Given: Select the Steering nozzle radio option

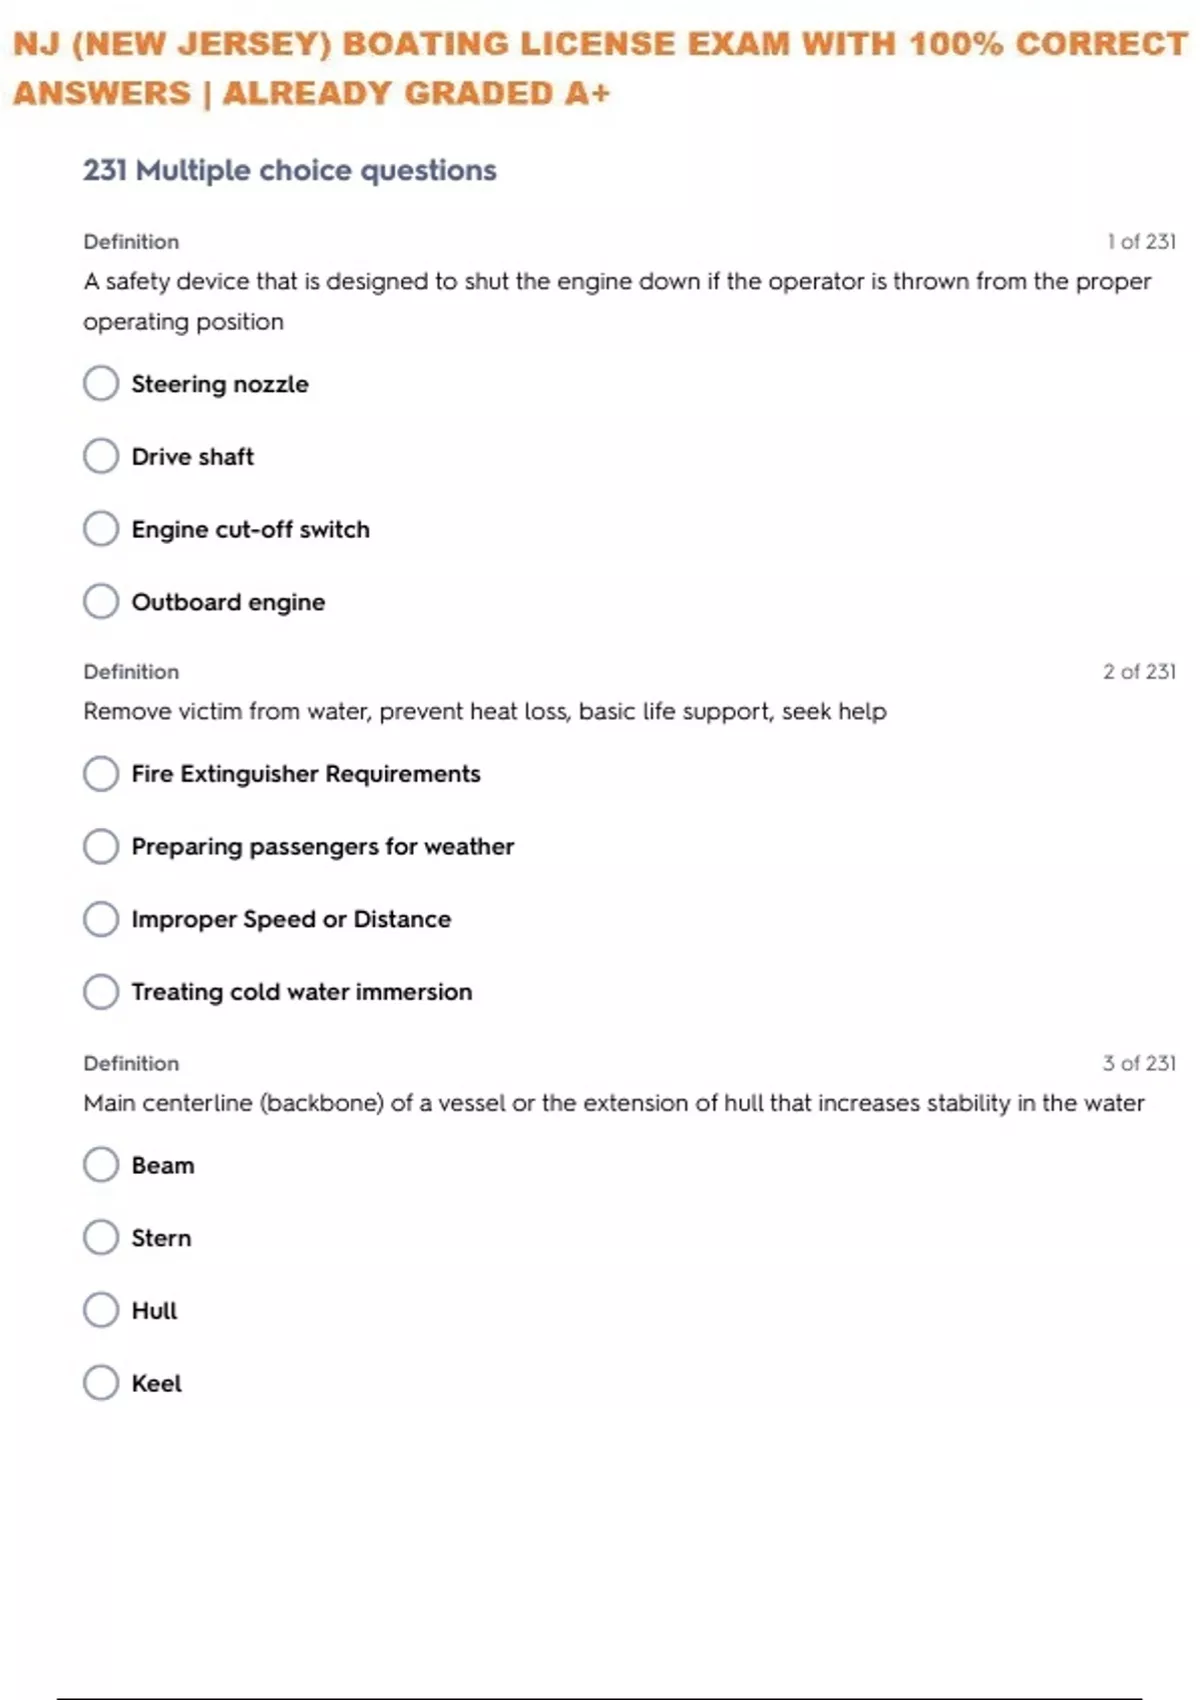Looking at the screenshot, I should tap(101, 383).
